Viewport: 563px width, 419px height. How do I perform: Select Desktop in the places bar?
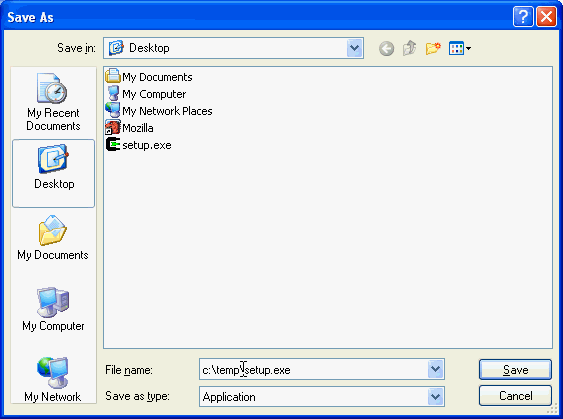coord(53,173)
